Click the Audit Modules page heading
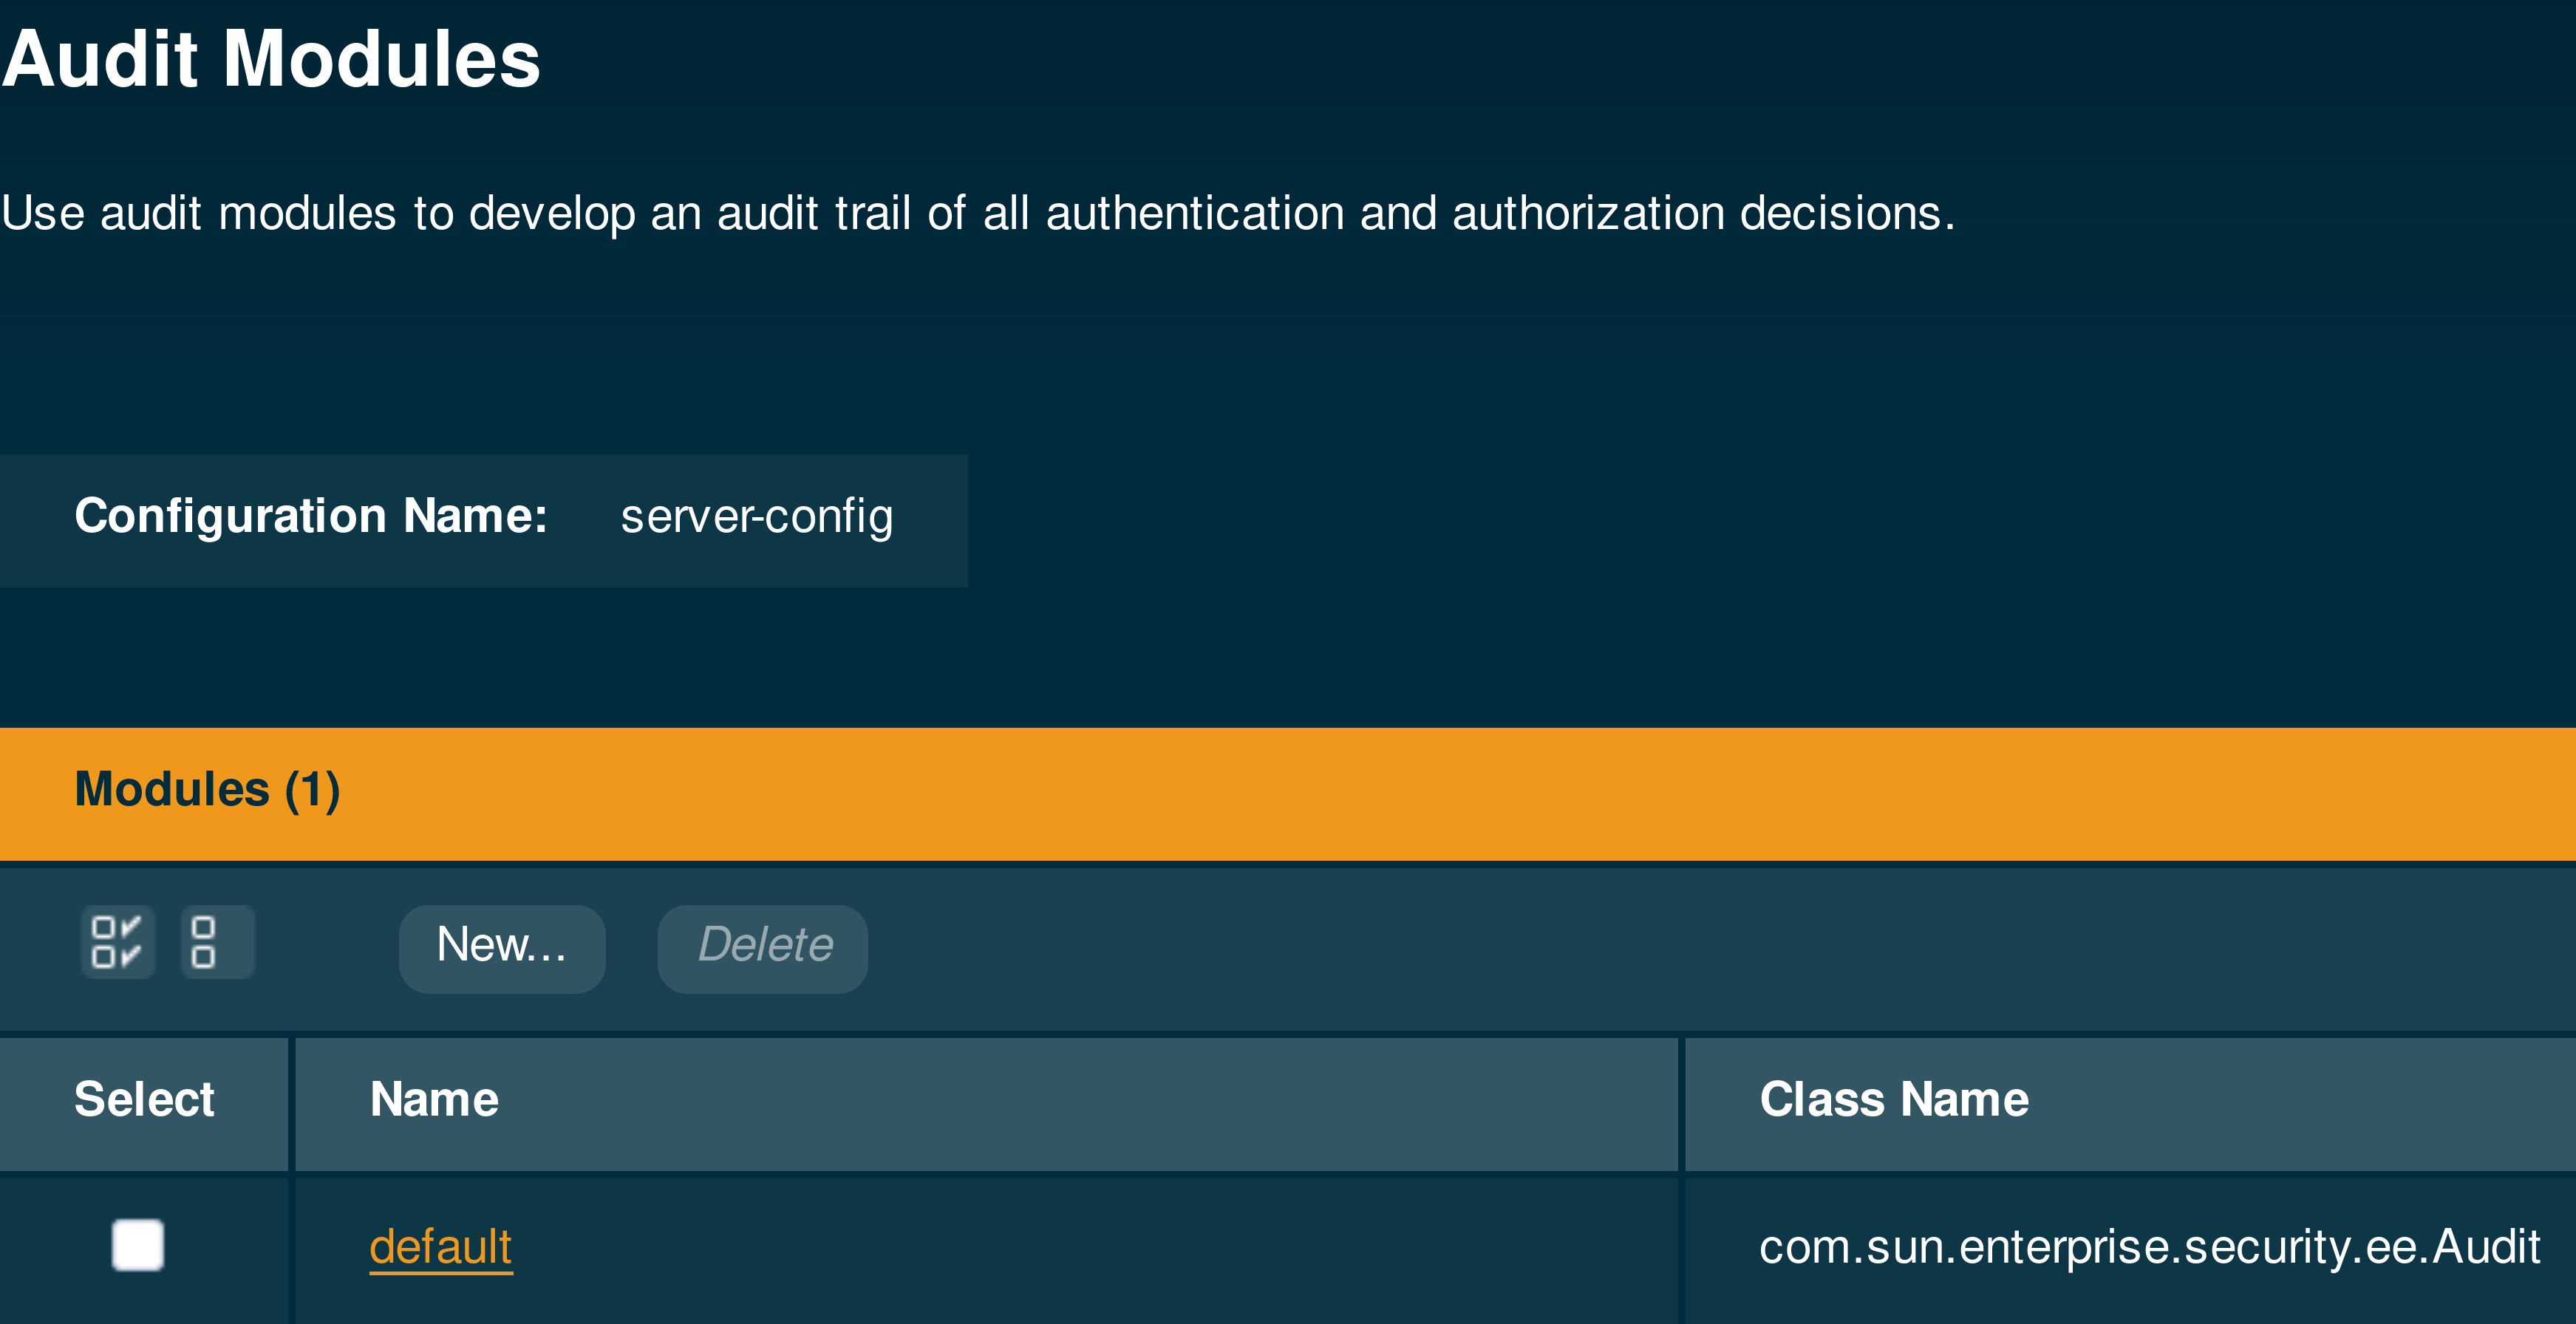The width and height of the screenshot is (2576, 1324). (x=271, y=60)
